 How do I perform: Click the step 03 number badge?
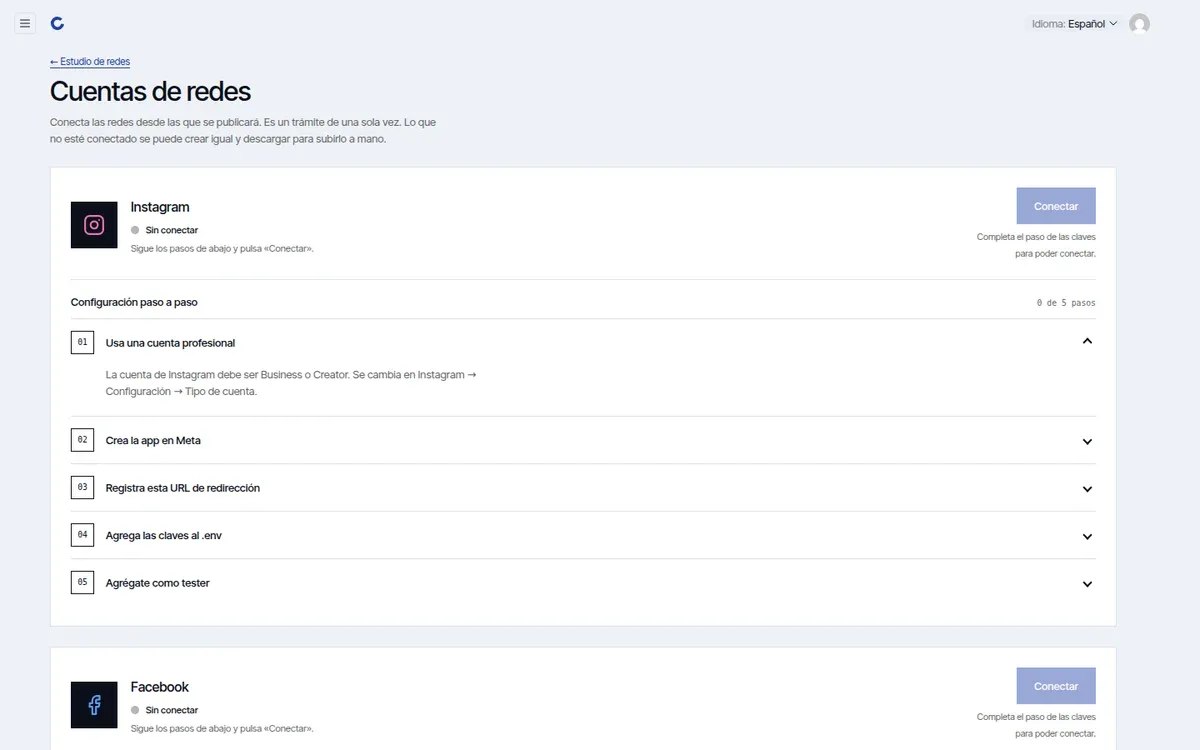[82, 488]
